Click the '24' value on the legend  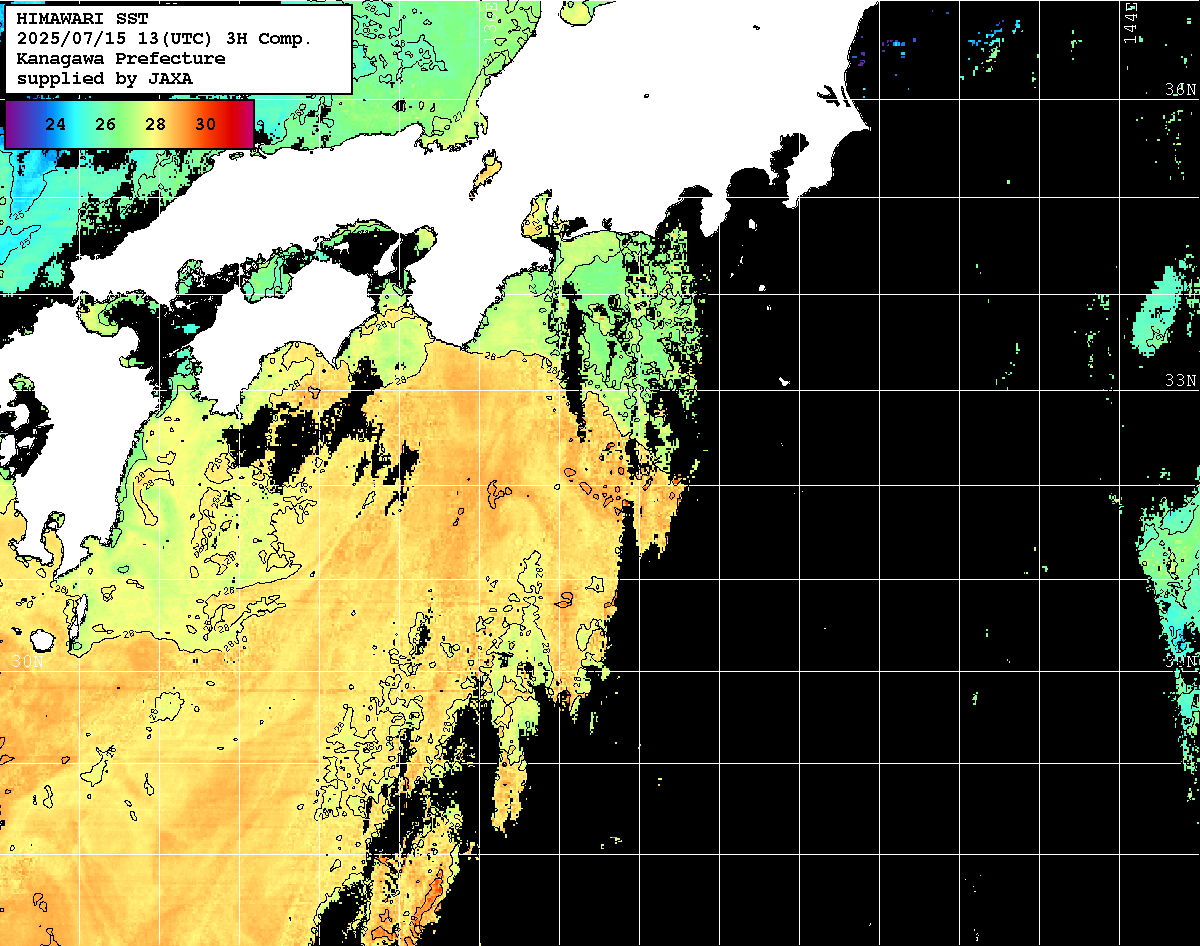click(56, 125)
